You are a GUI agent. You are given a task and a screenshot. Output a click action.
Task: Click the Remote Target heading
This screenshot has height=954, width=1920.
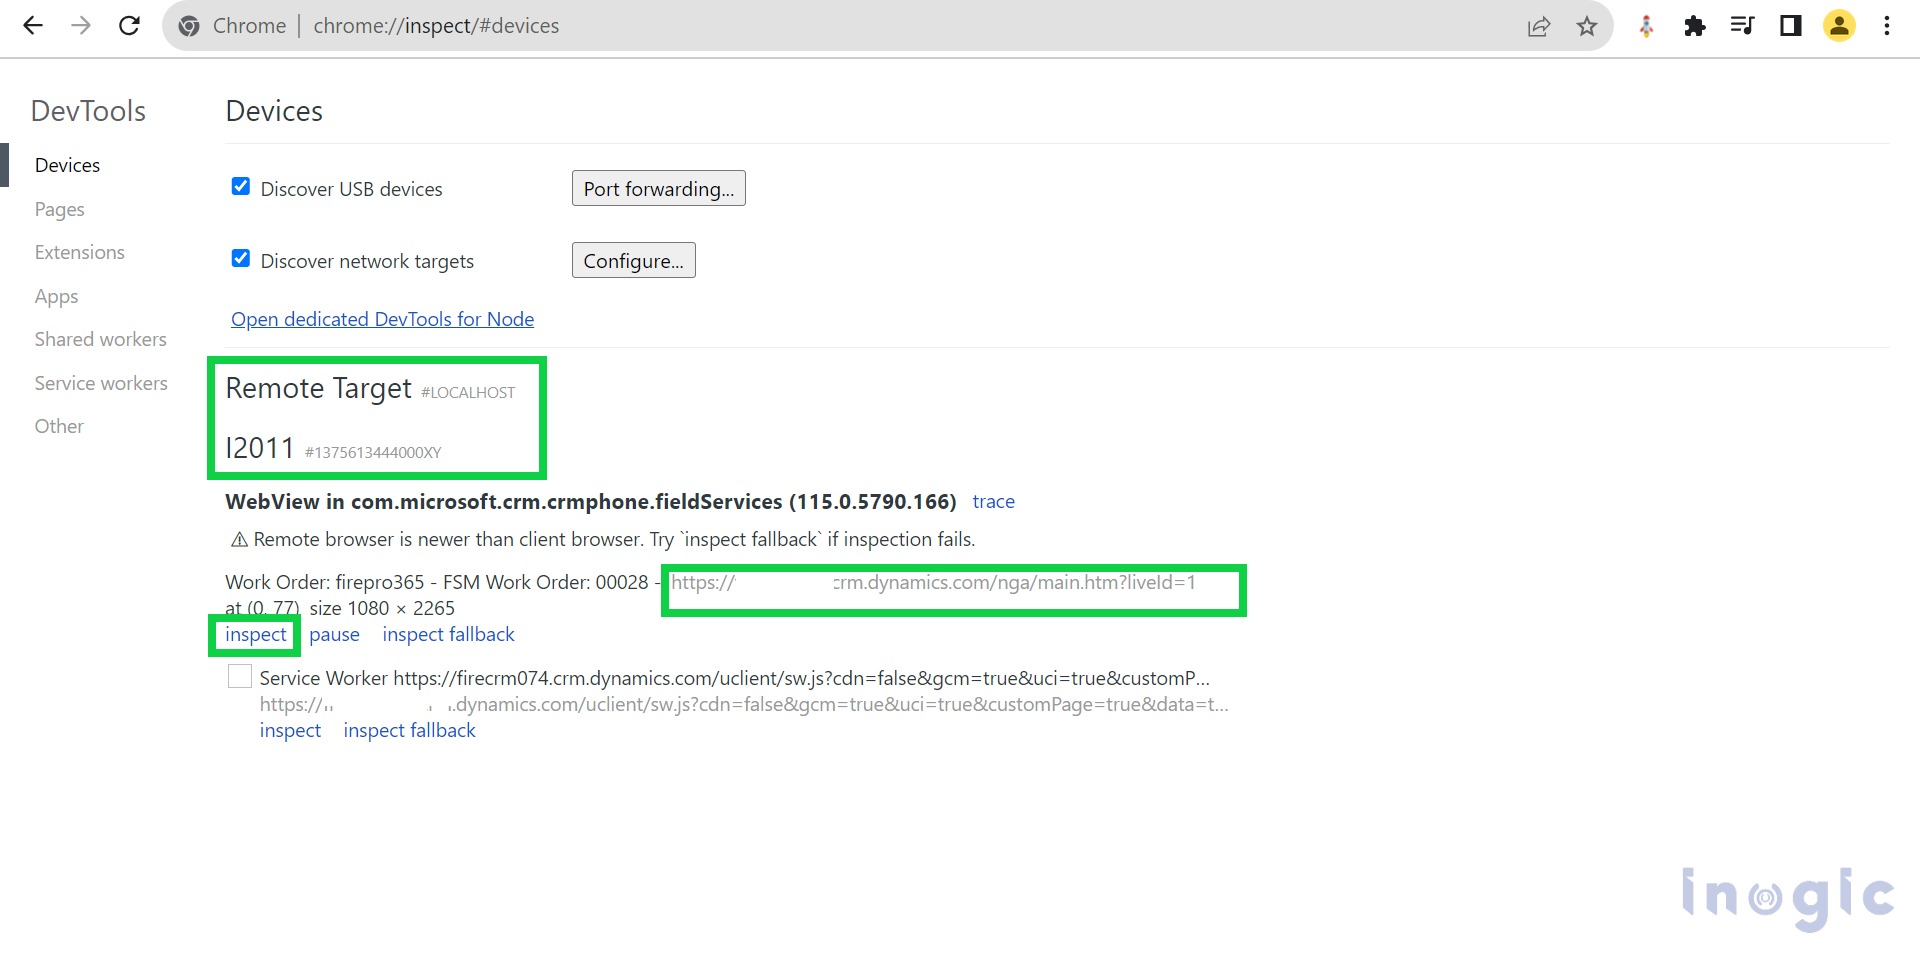coord(318,388)
